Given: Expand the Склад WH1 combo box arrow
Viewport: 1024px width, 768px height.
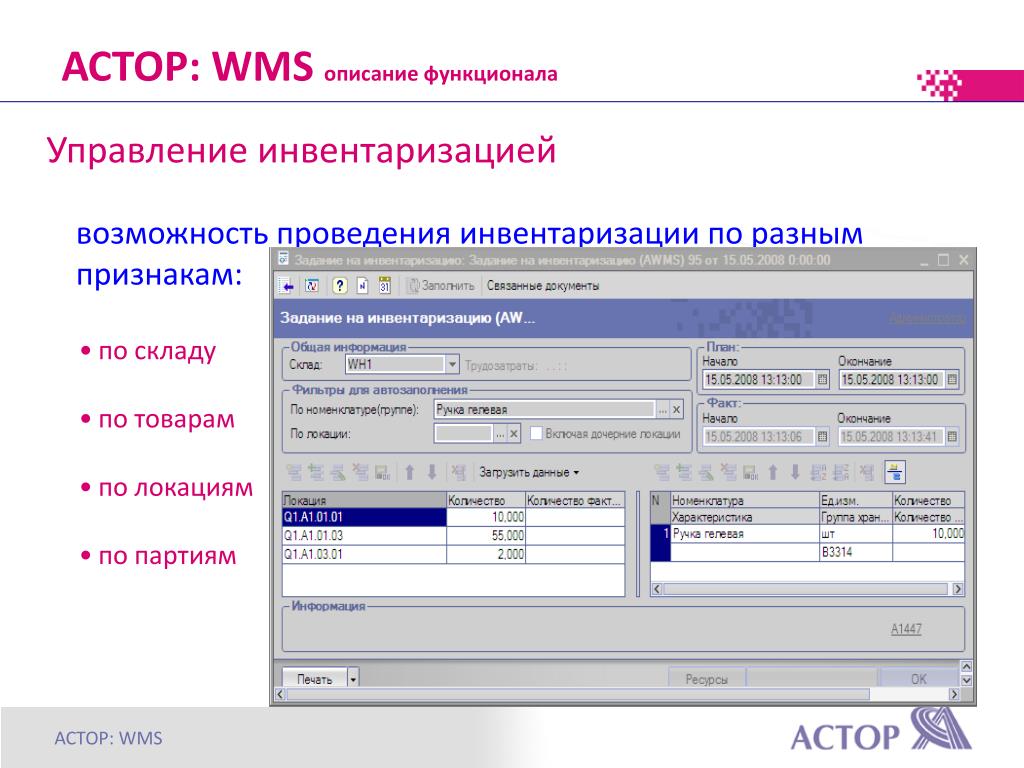Looking at the screenshot, I should [452, 364].
